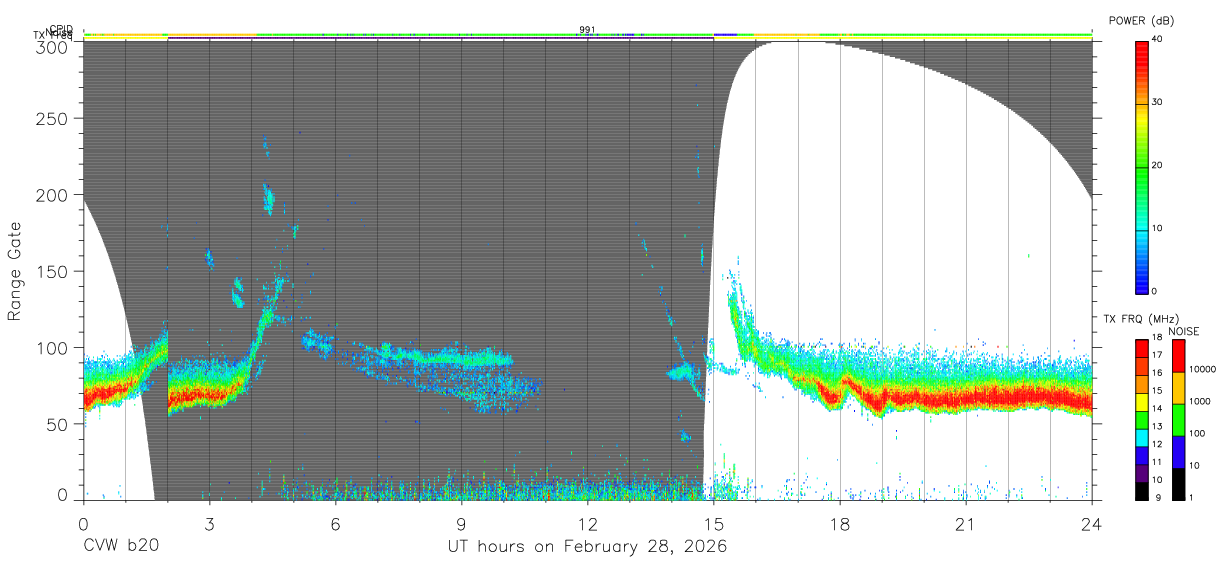Pick the blue TX FRQ swatch between 11 and 12
1228x567 pixels.
click(x=1142, y=455)
